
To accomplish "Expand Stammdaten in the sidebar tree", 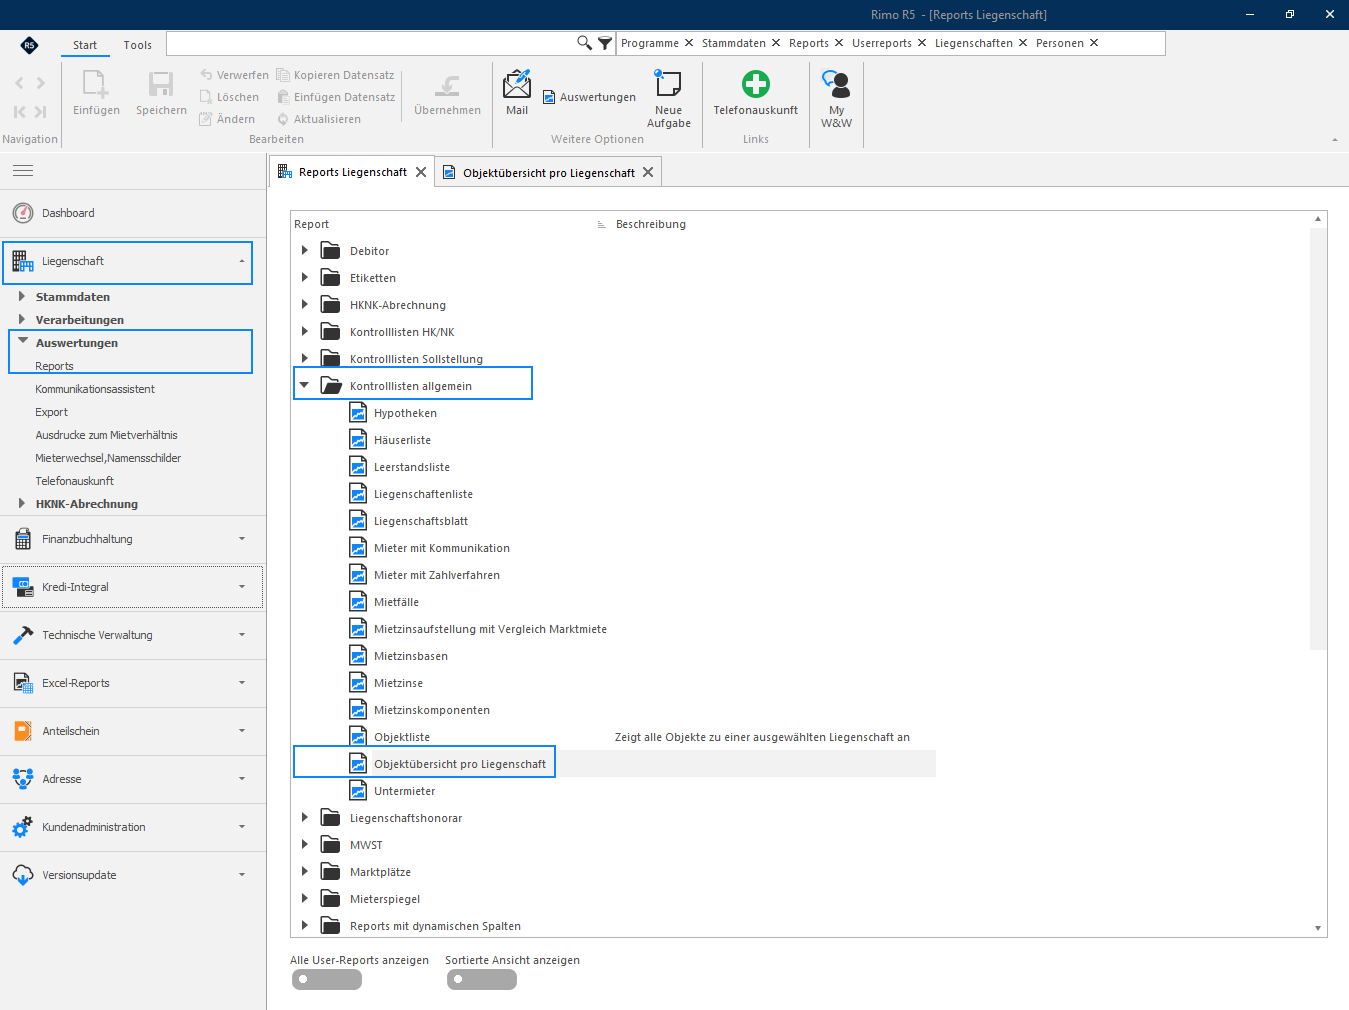I will [x=21, y=296].
